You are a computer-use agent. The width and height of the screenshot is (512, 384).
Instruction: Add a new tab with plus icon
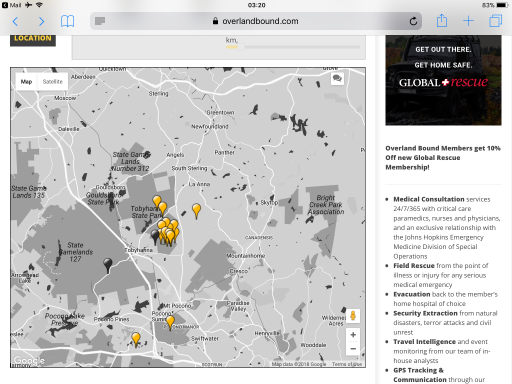(x=468, y=21)
